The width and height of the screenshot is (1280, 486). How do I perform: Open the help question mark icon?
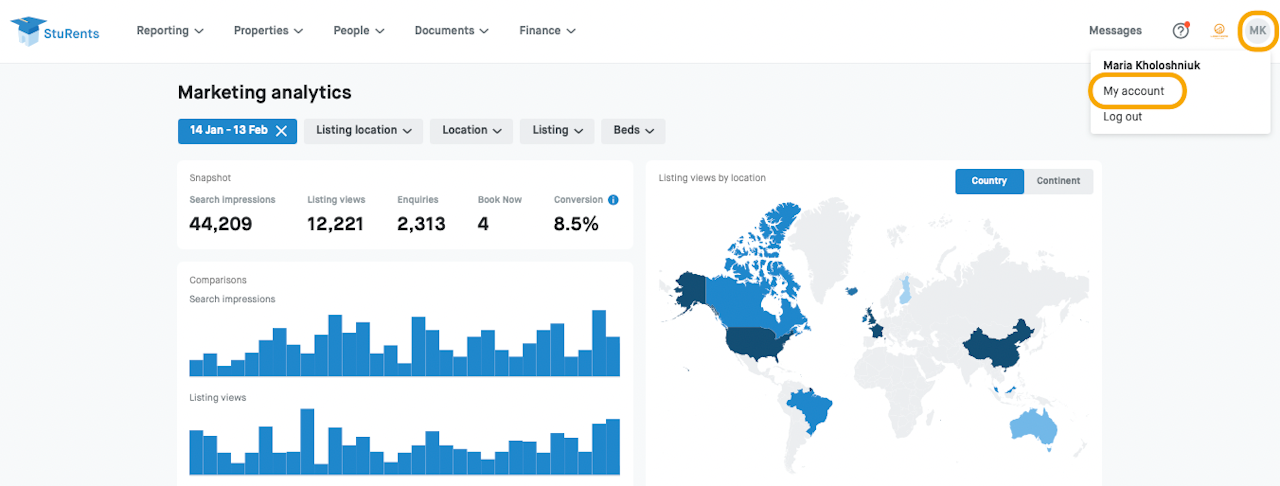pos(1181,31)
